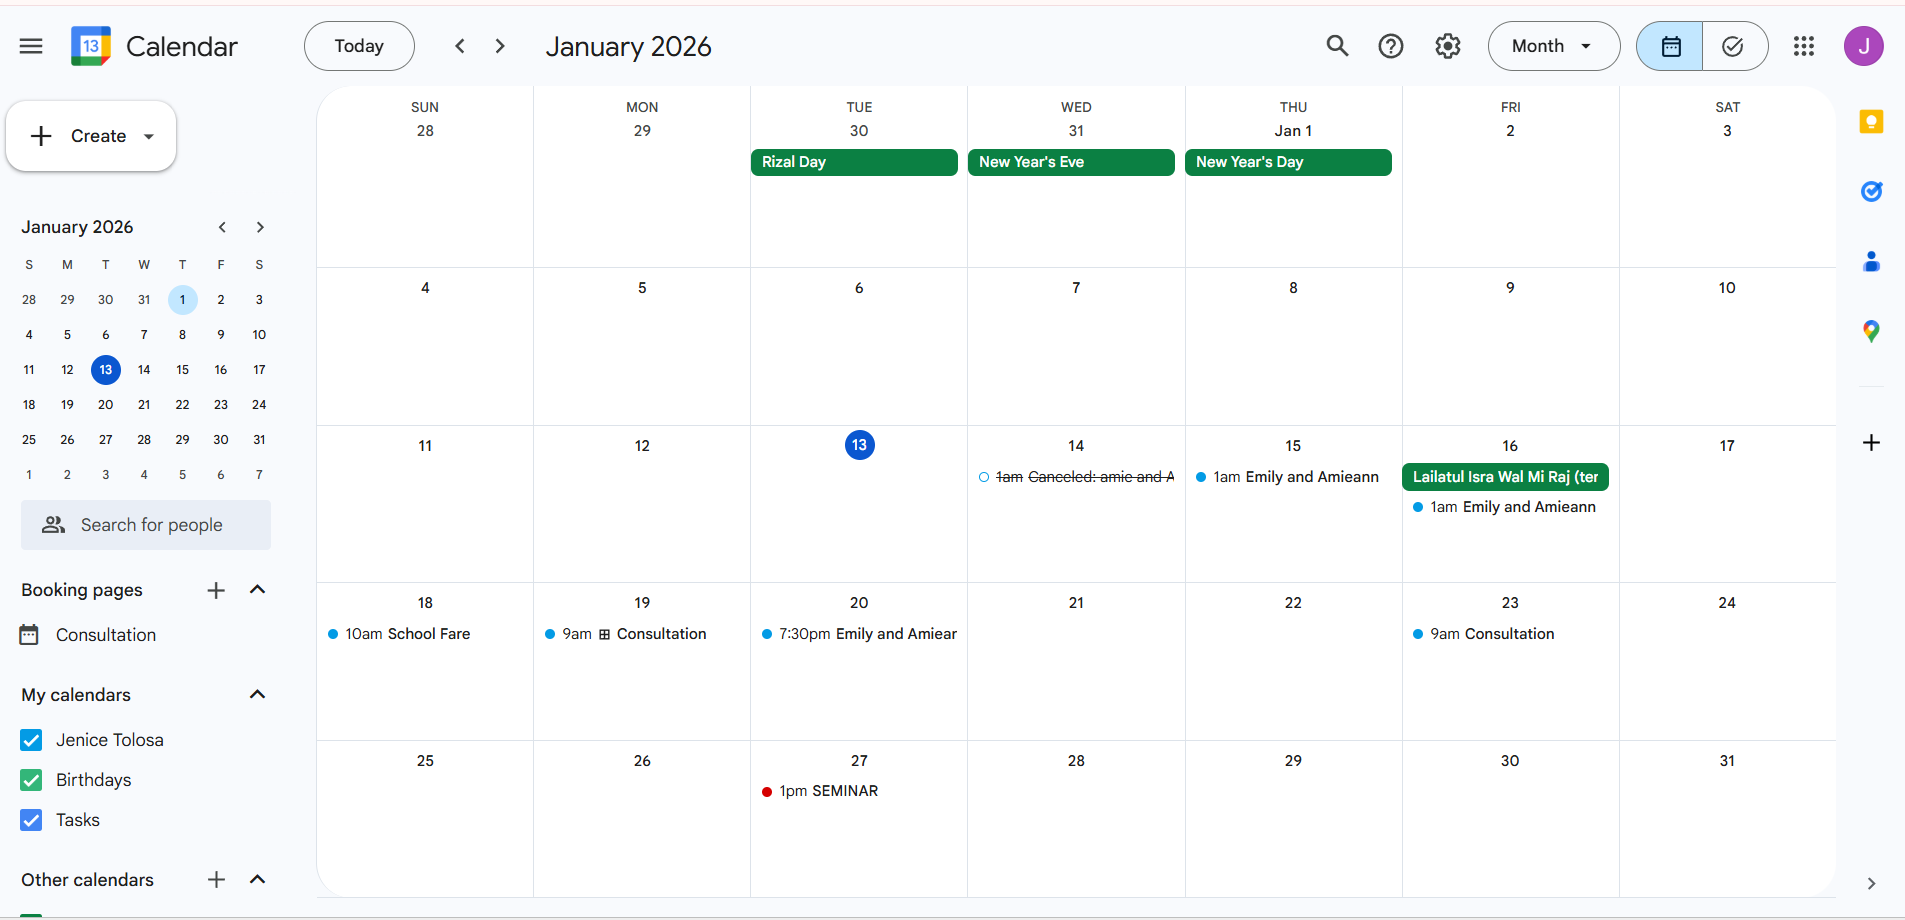The width and height of the screenshot is (1905, 920).
Task: Click the date number 27 in main grid
Action: click(859, 761)
